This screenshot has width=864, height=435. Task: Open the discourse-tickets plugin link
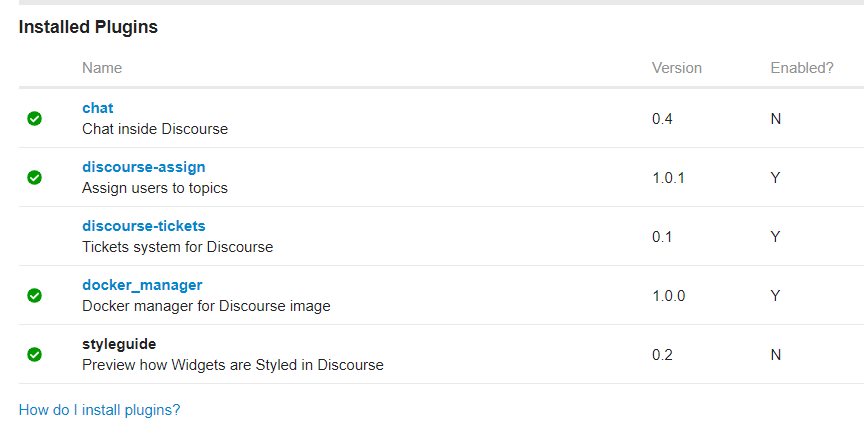pyautogui.click(x=144, y=226)
